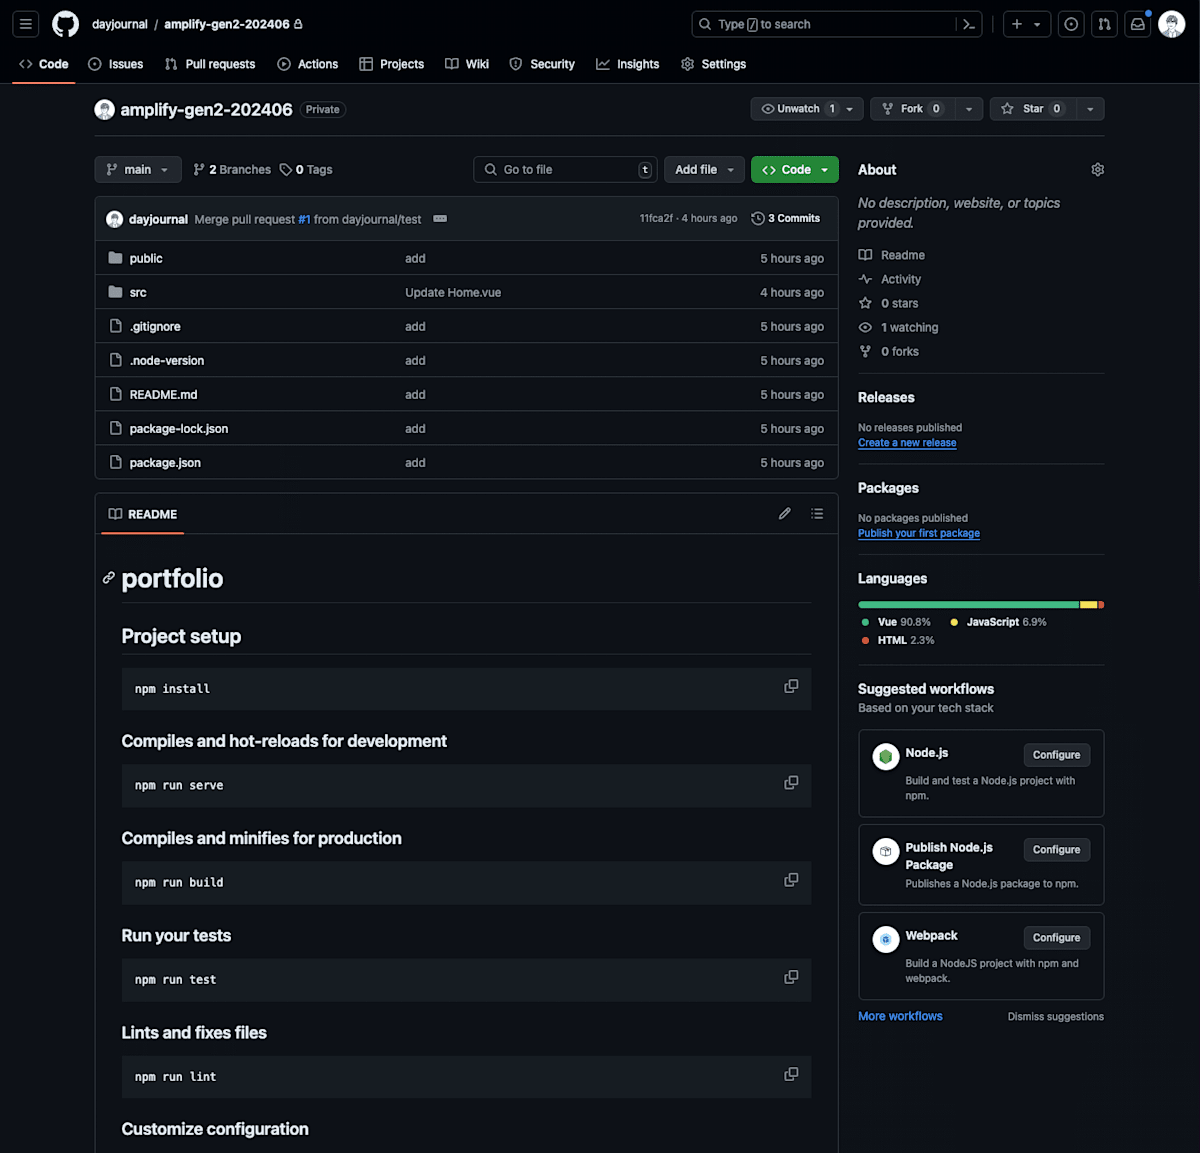Click the About settings gear icon

(x=1097, y=170)
